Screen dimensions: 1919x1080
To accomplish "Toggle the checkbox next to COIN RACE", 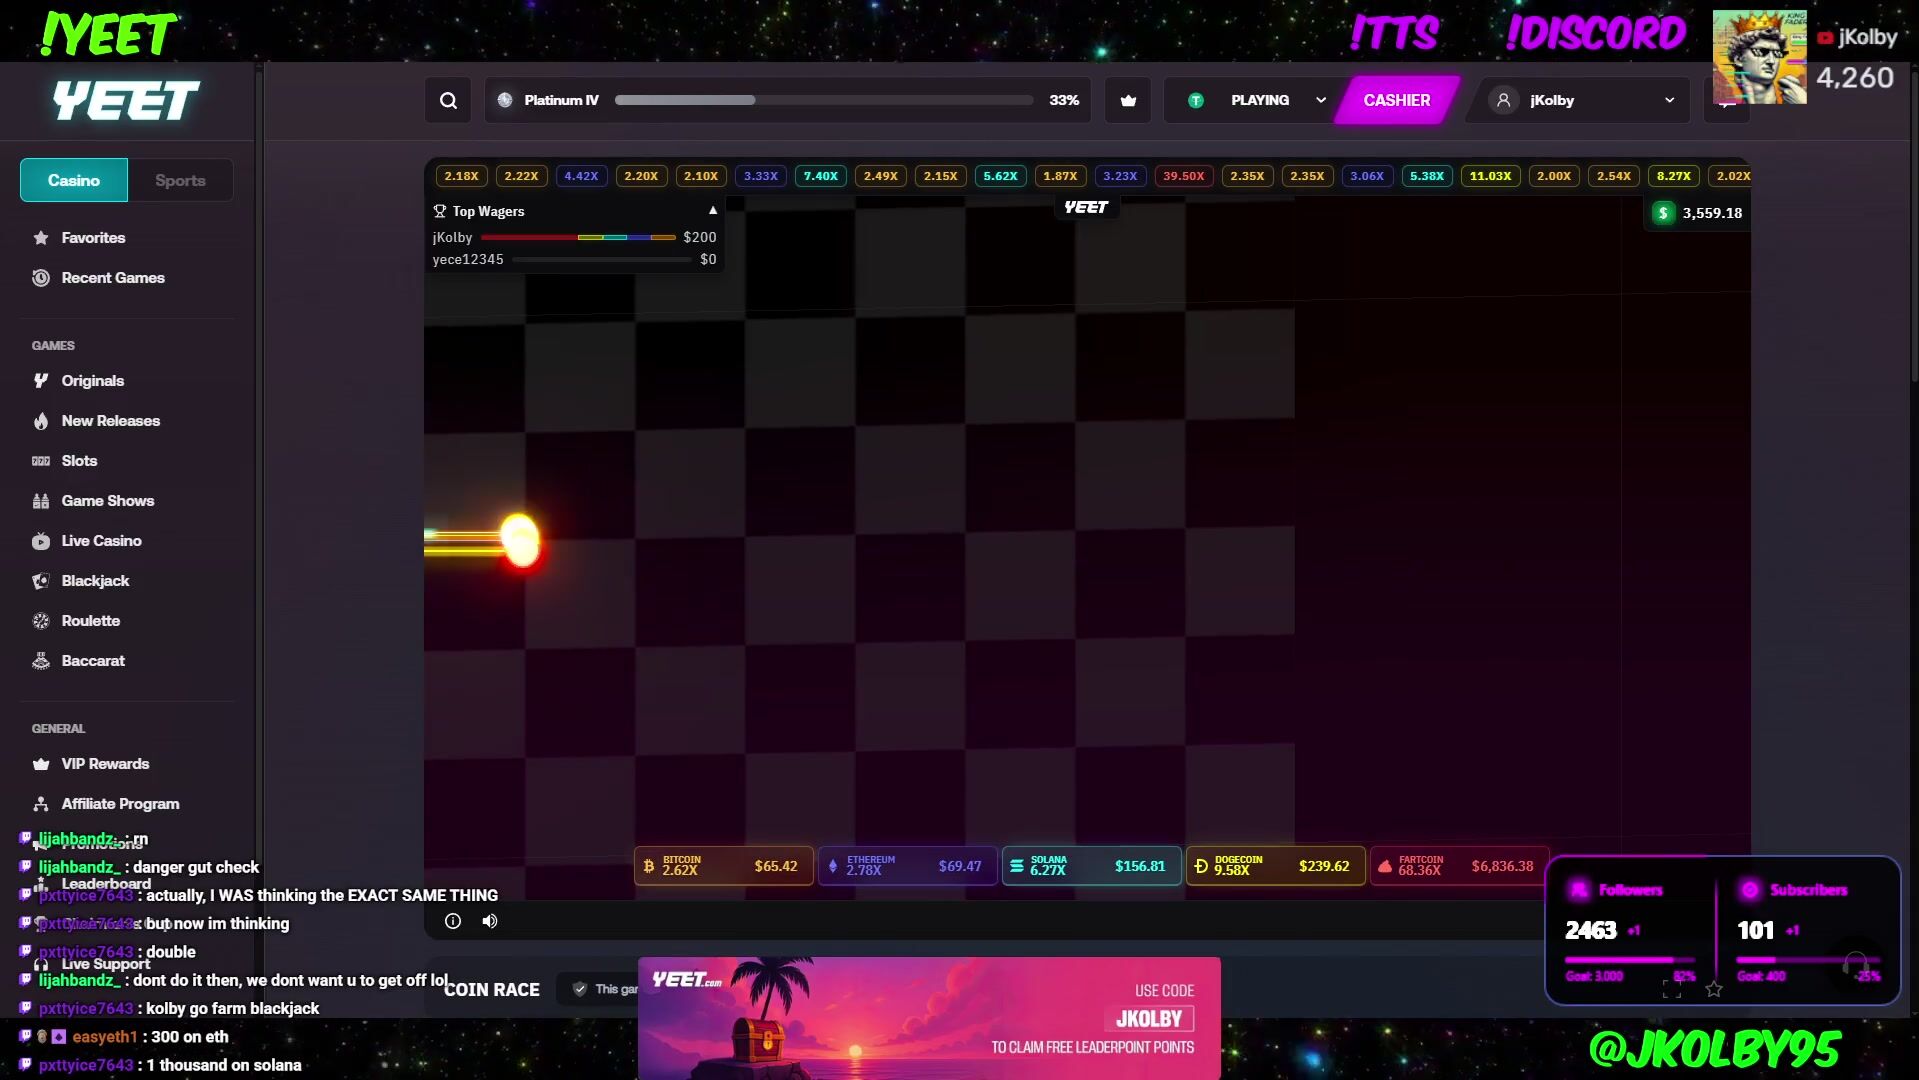I will (579, 989).
